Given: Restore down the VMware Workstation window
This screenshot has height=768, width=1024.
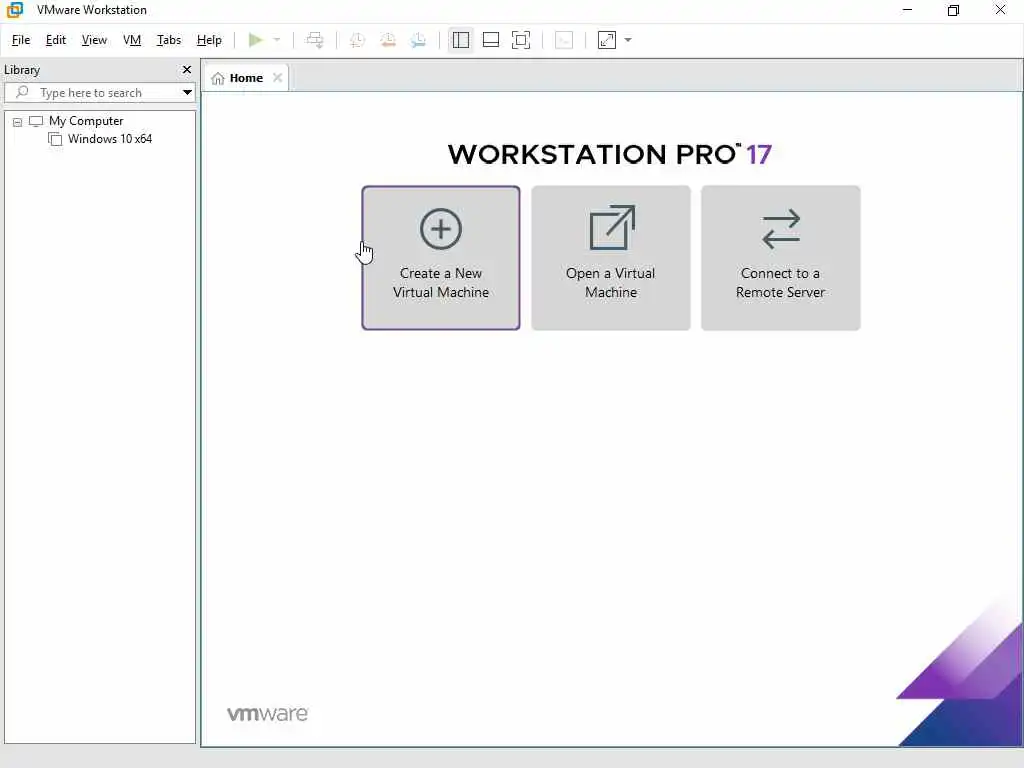Looking at the screenshot, I should [953, 10].
